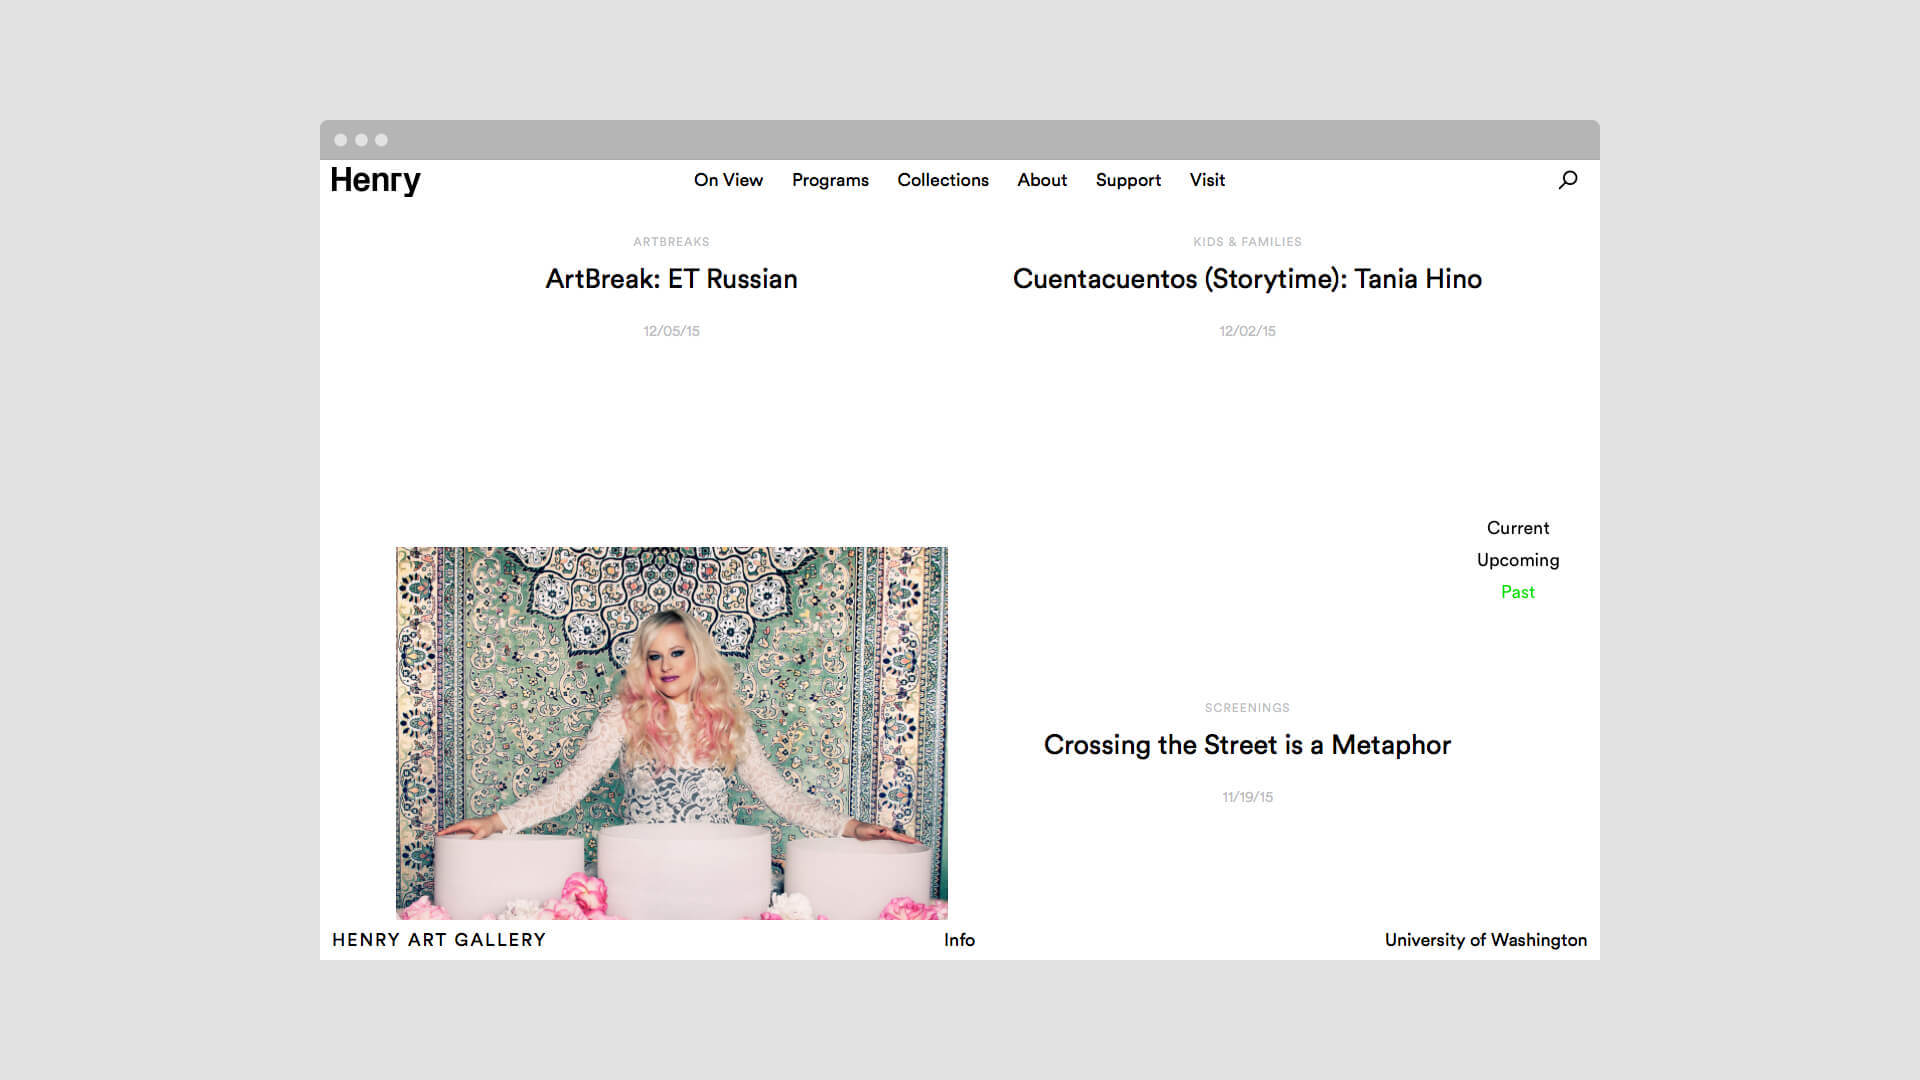Screen dimensions: 1920x1080
Task: Show Upcoming events
Action: point(1517,560)
